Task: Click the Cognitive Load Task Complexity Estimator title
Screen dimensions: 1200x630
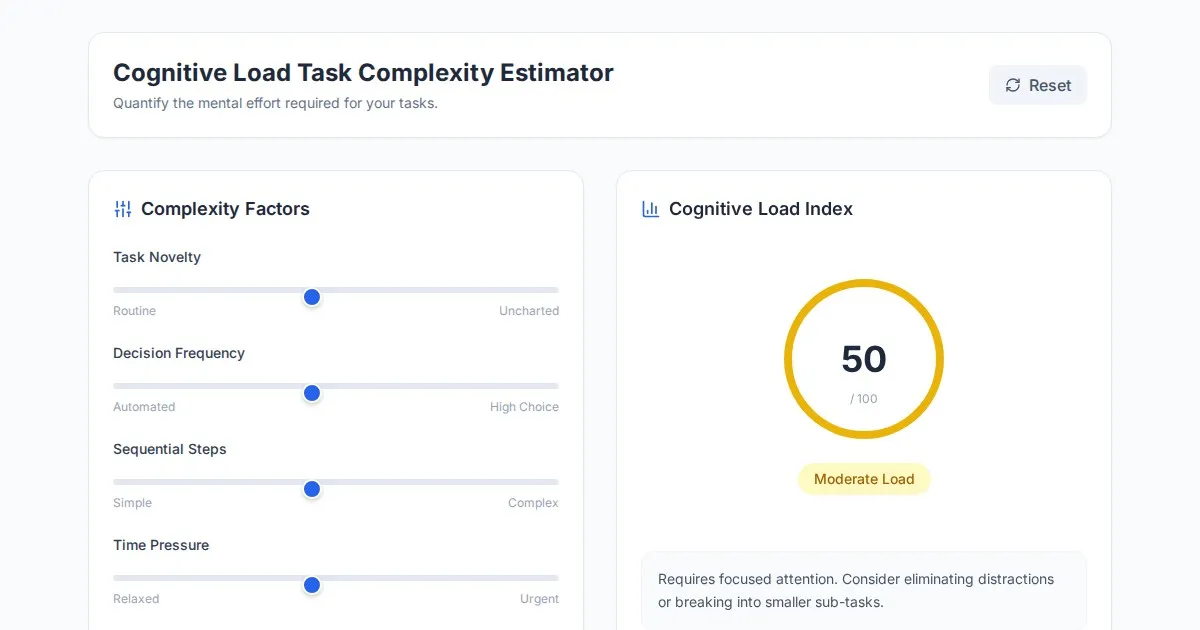Action: click(x=363, y=73)
